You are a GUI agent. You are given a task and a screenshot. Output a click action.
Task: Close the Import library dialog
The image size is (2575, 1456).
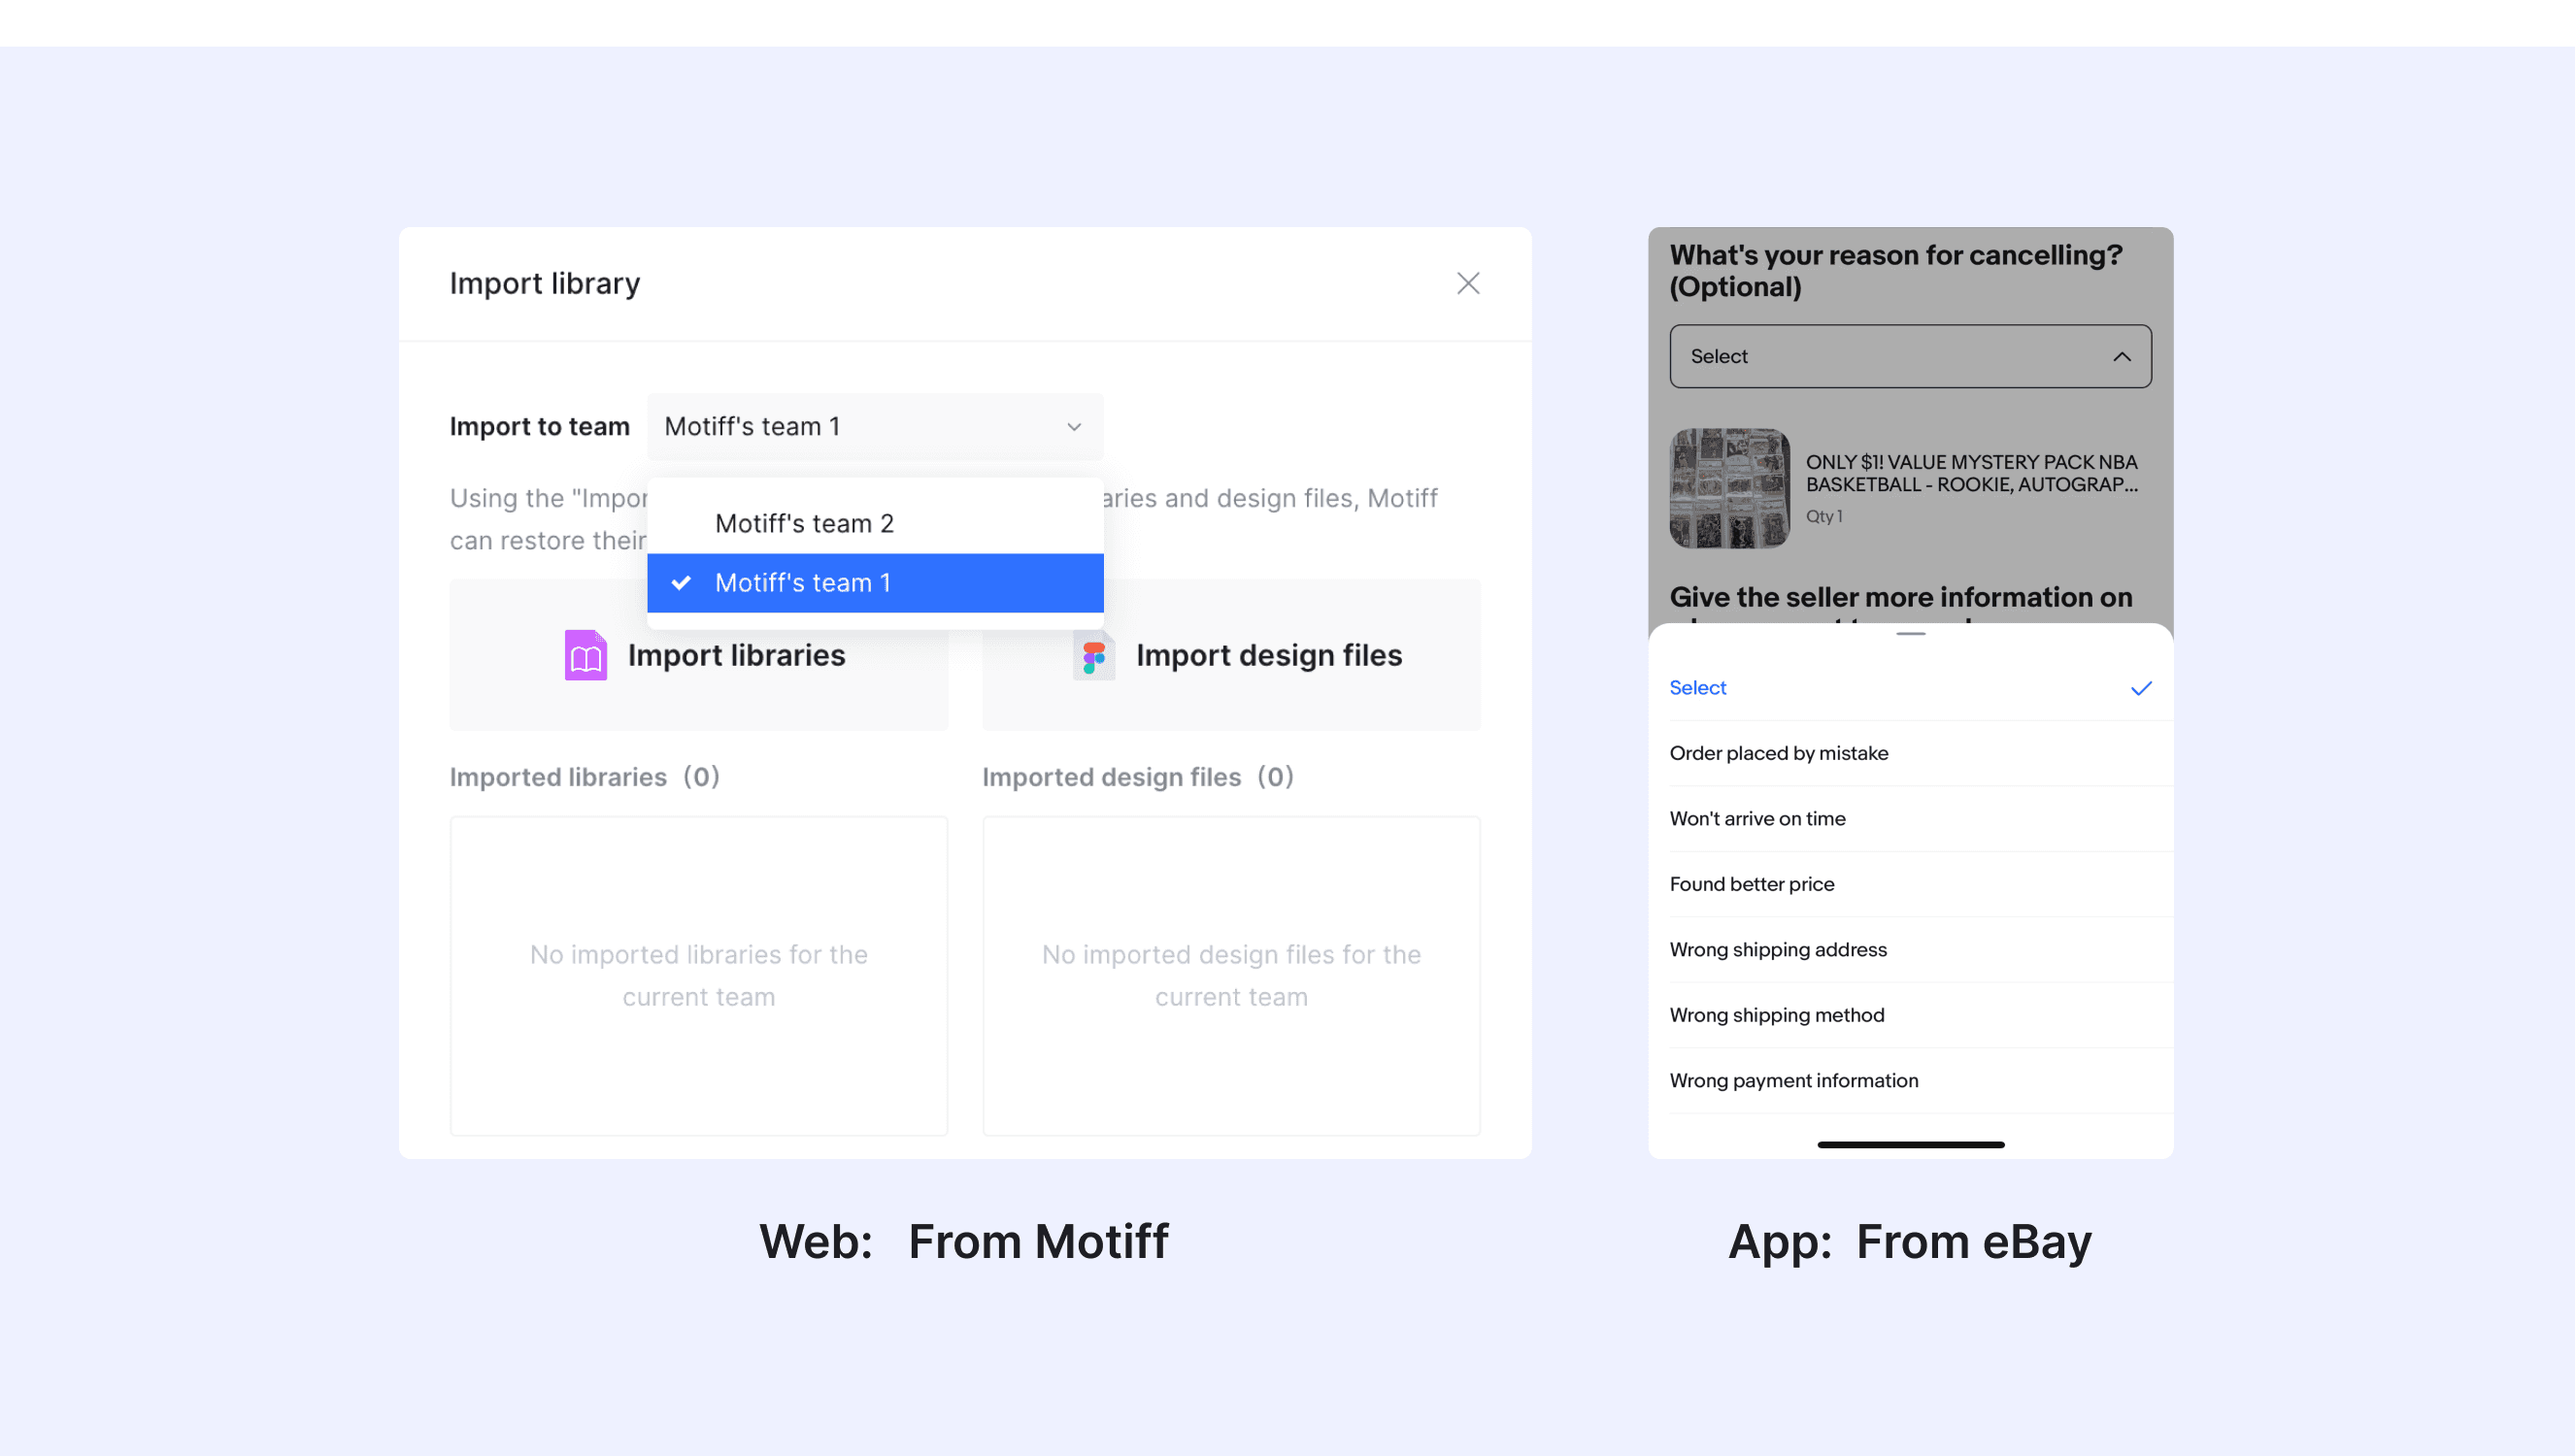[1467, 283]
